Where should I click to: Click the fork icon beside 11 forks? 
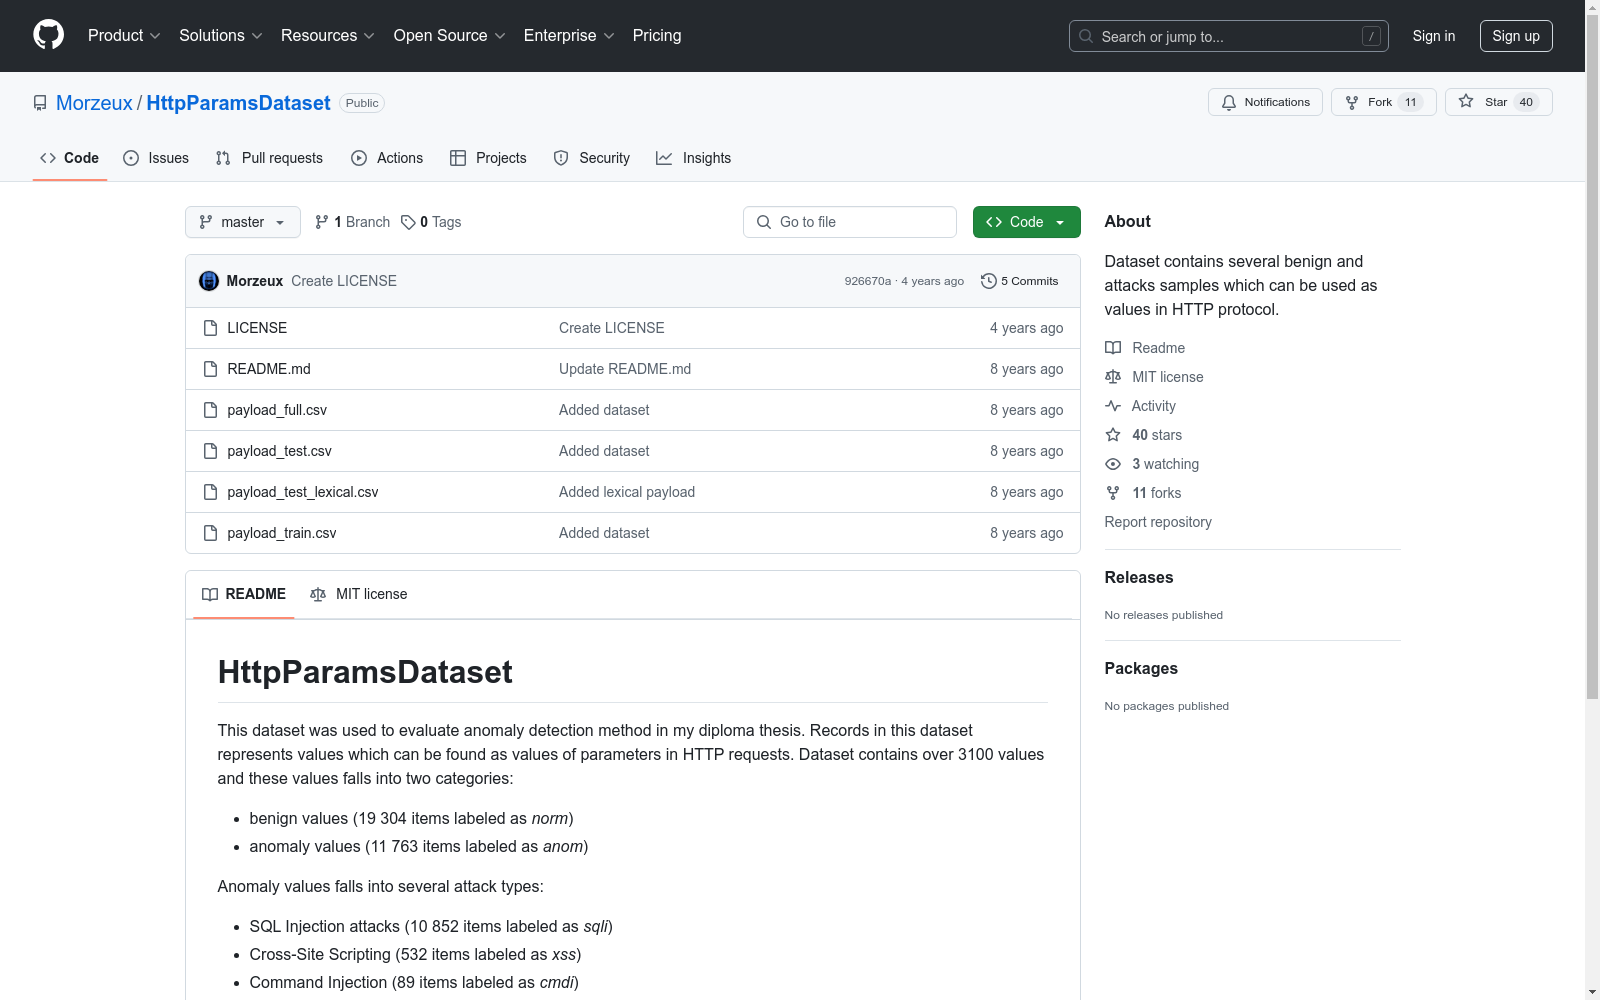click(x=1113, y=493)
